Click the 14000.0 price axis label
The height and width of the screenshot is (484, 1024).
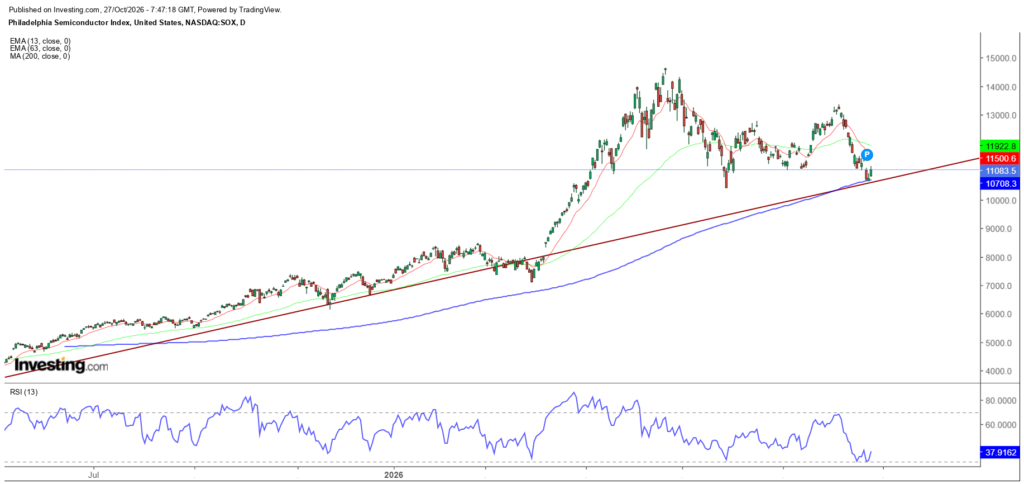click(999, 87)
